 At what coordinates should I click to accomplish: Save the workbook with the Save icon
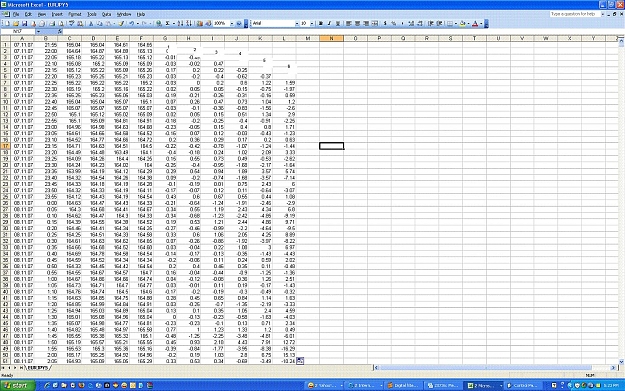coord(24,24)
